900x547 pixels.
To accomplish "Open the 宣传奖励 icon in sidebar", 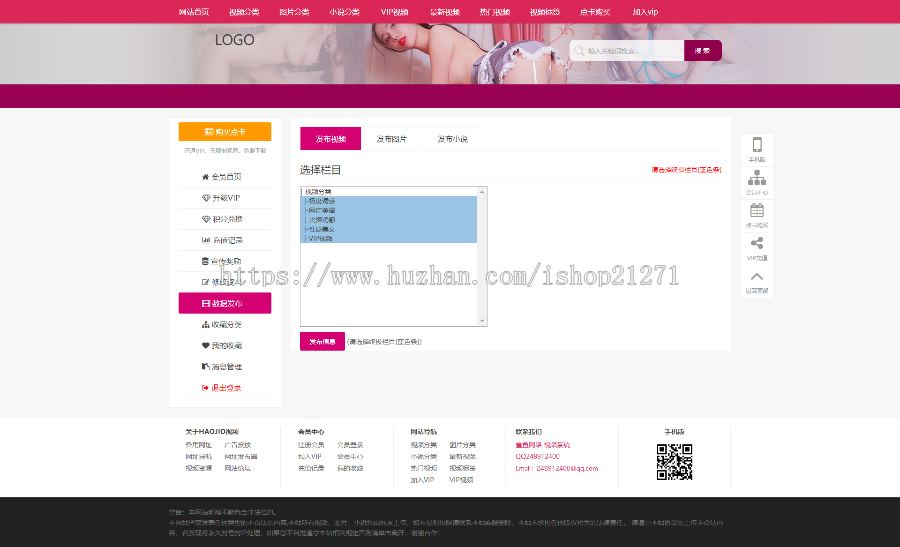I will click(x=205, y=261).
